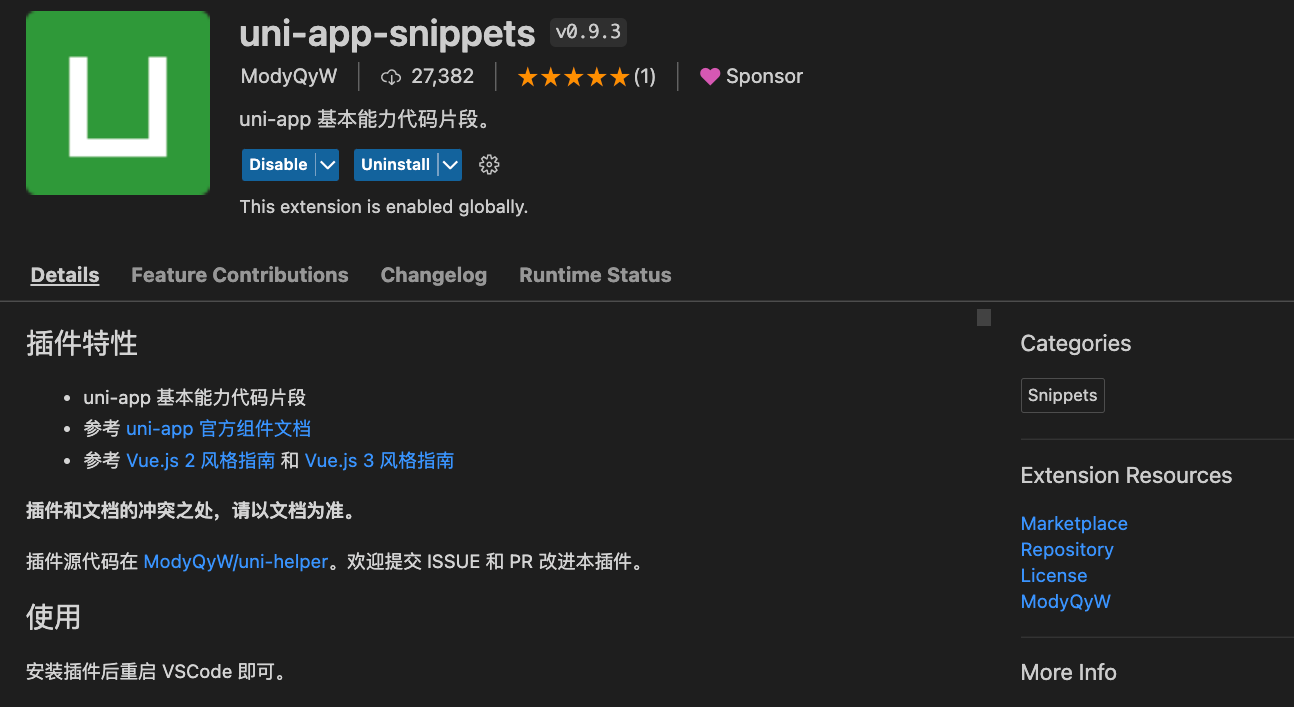
Task: Expand the Uninstall button dropdown arrow
Action: pyautogui.click(x=450, y=165)
